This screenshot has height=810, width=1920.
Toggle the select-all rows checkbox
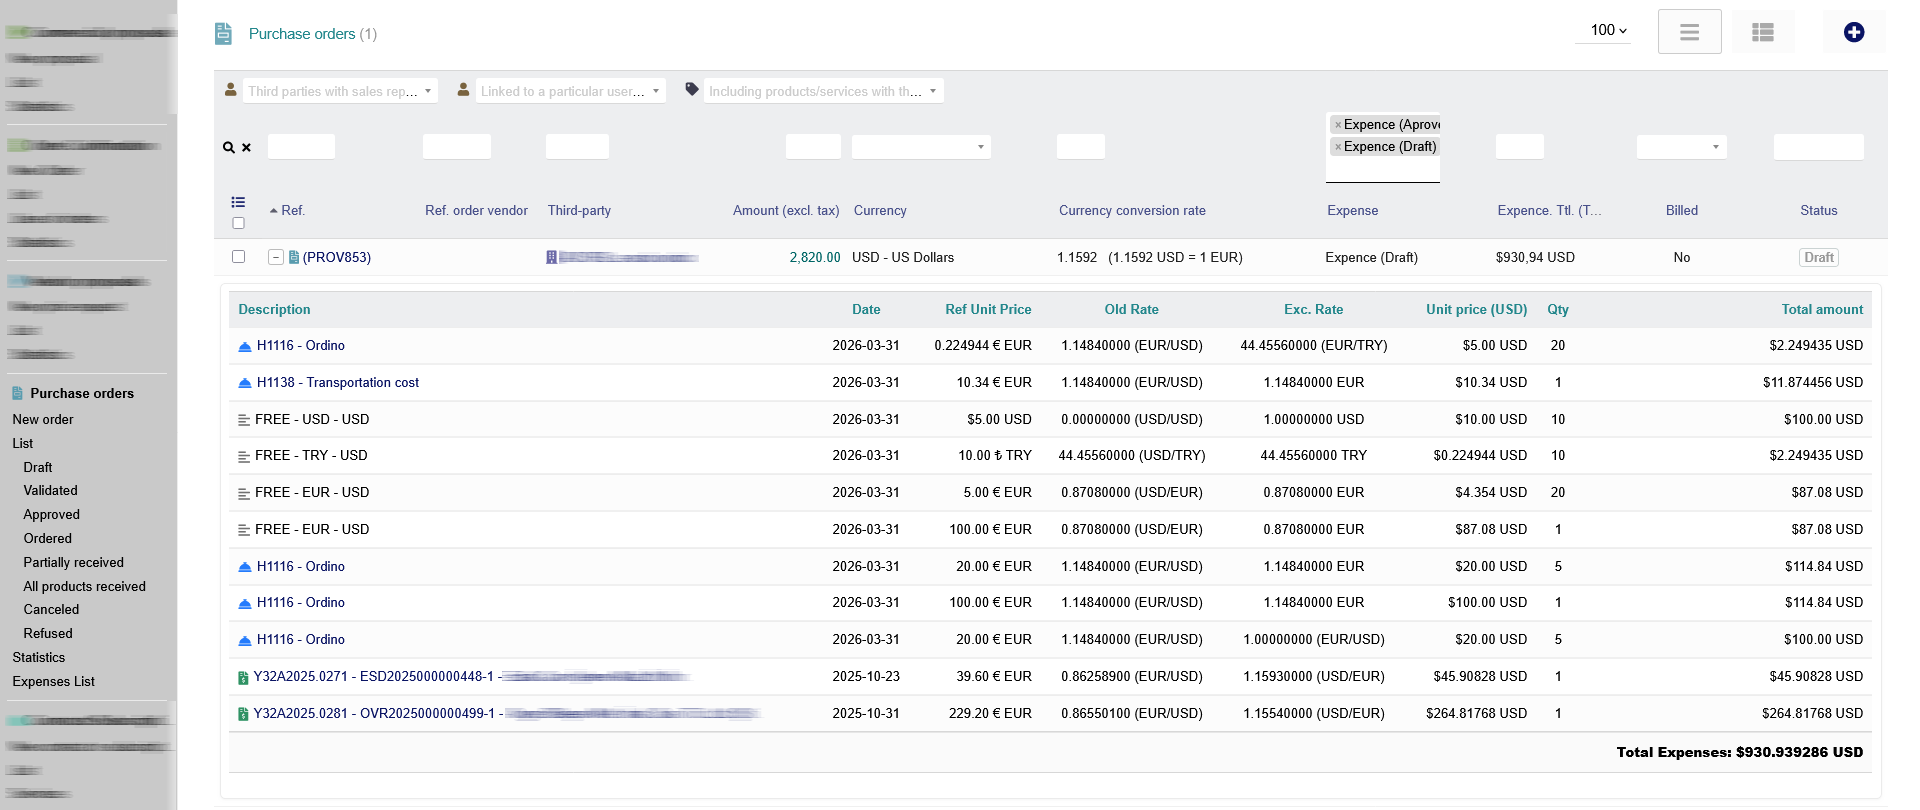point(238,223)
